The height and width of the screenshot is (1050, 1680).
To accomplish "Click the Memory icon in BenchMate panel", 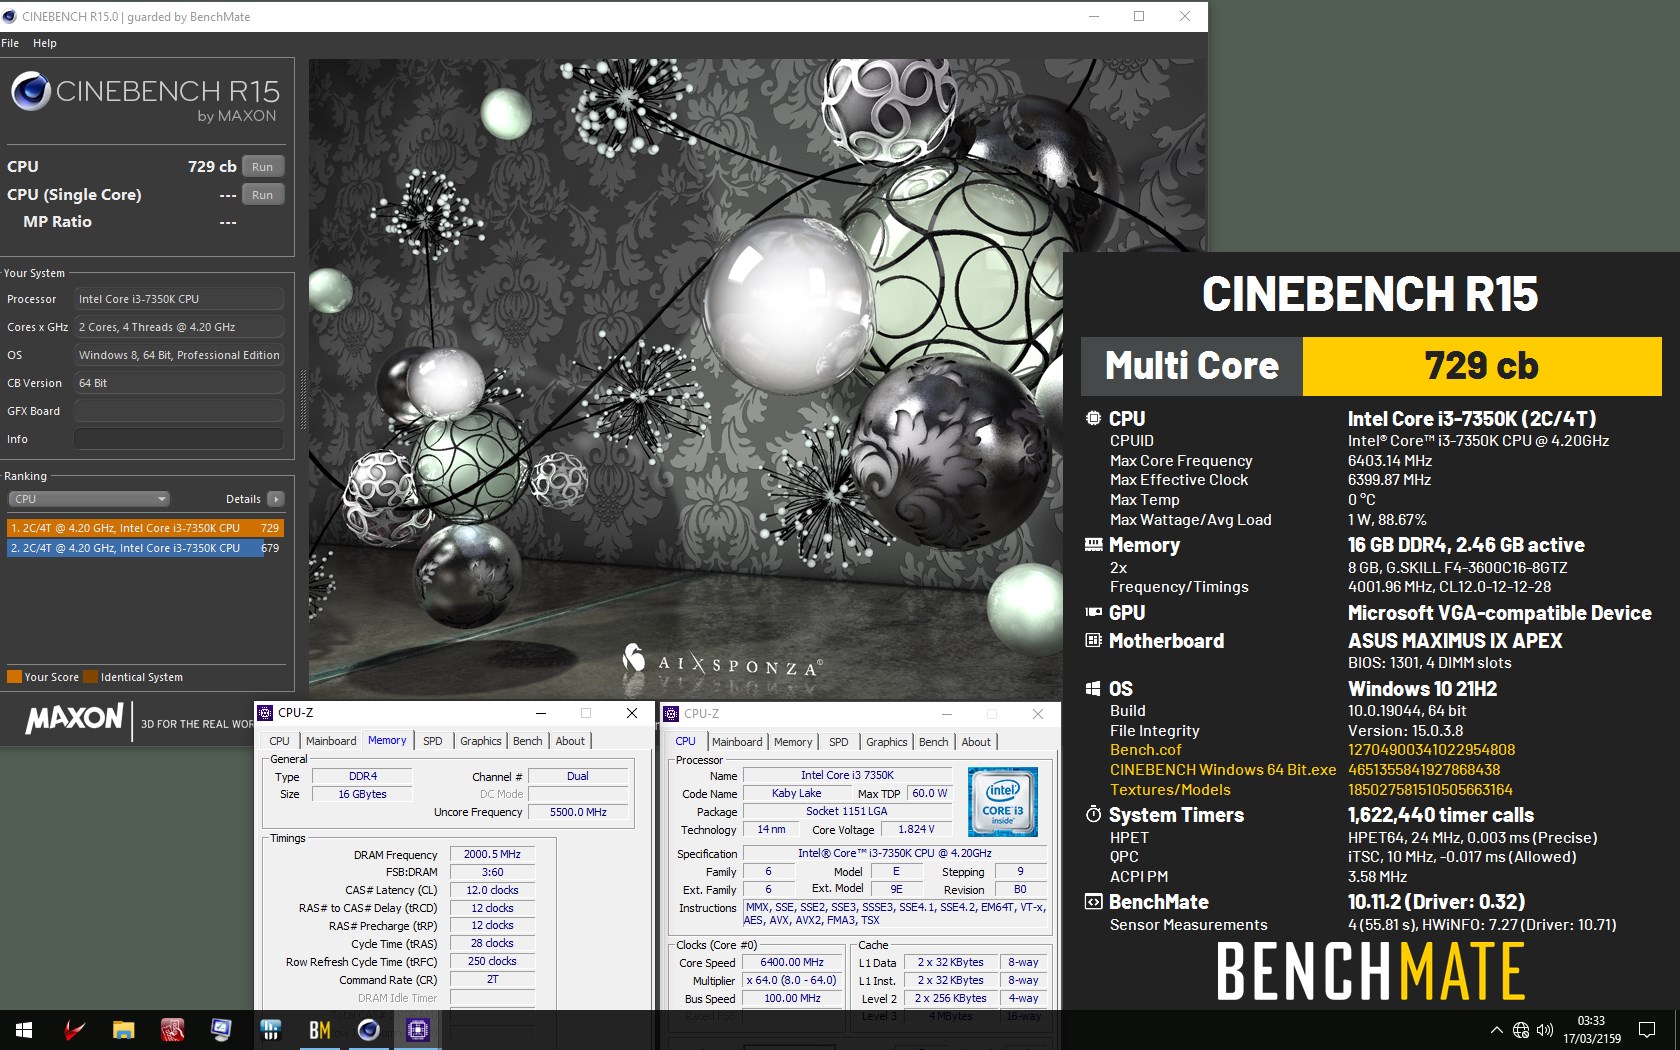I will tap(1093, 545).
